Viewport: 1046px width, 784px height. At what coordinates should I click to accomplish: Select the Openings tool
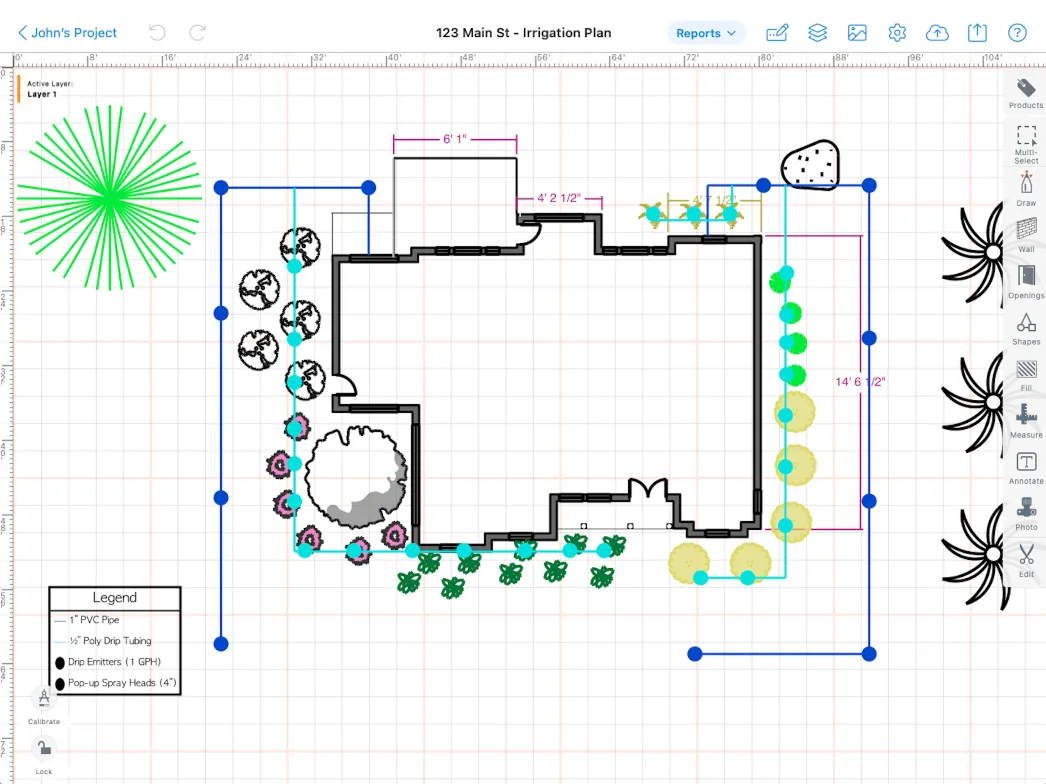[1026, 282]
